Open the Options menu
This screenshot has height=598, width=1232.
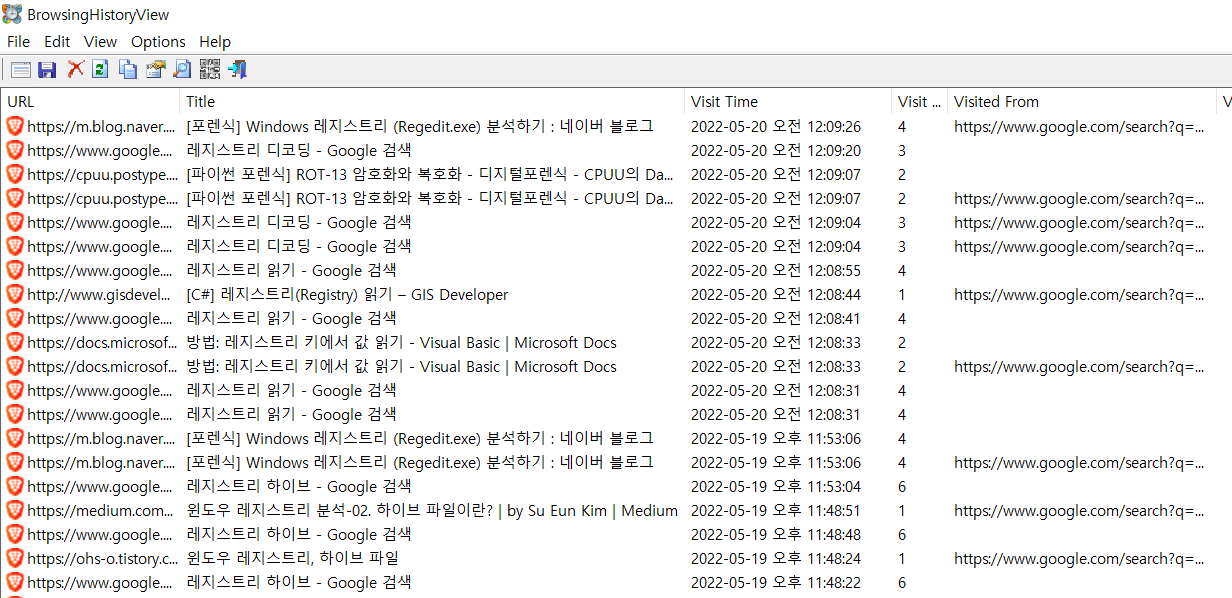[158, 41]
